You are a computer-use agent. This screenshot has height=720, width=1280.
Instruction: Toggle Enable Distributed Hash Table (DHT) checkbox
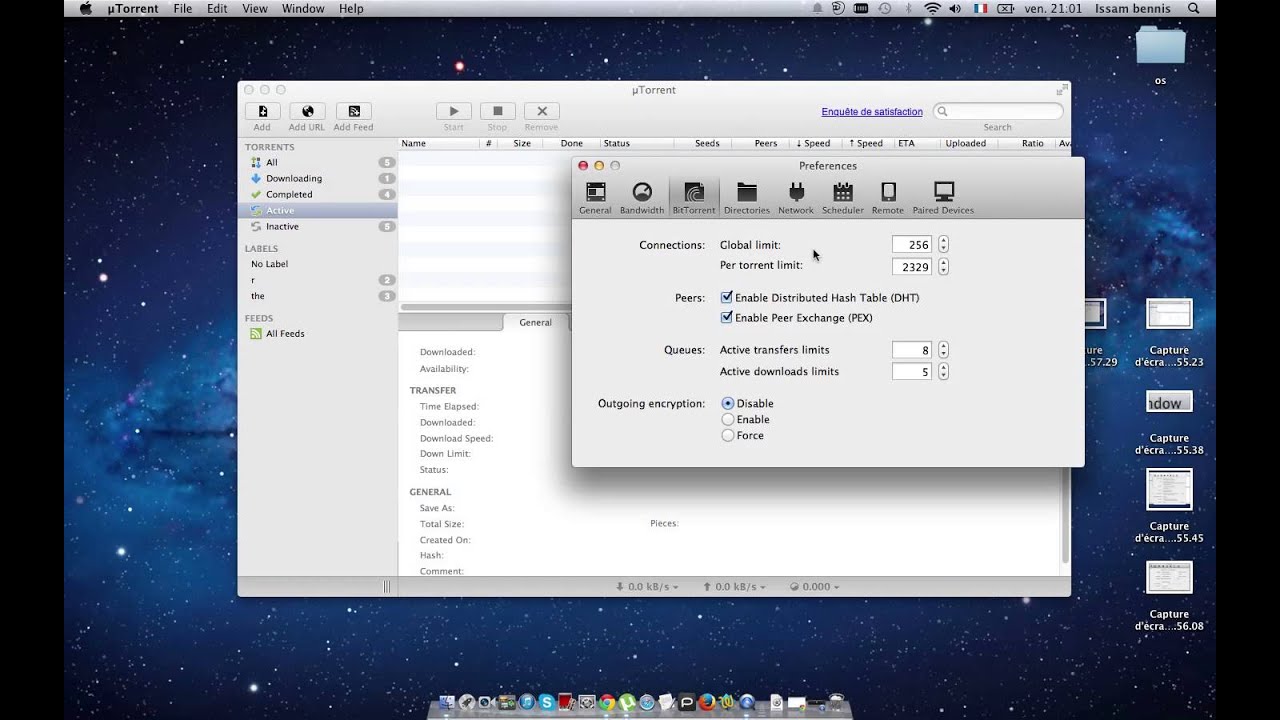727,298
